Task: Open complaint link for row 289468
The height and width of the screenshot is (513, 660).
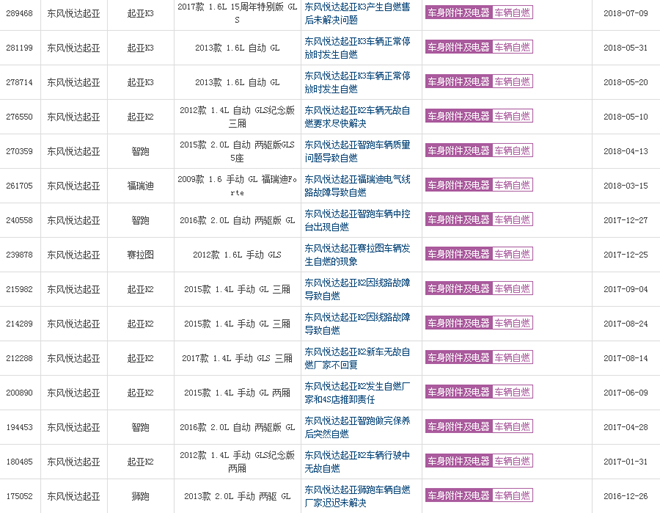Action: click(357, 13)
